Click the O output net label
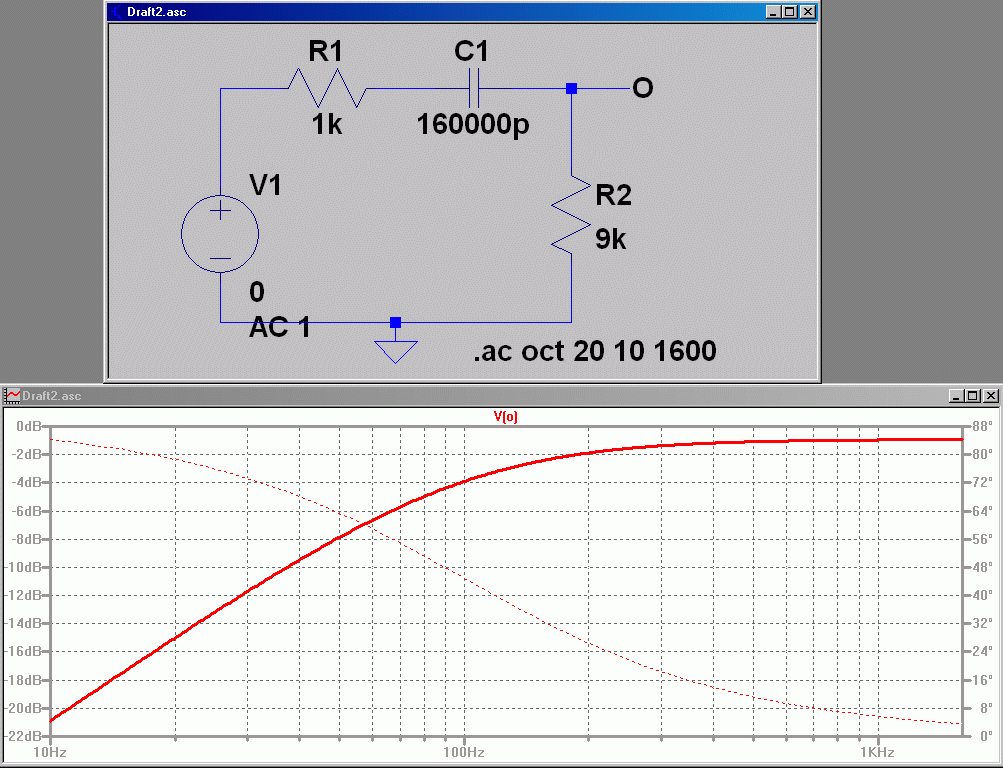This screenshot has width=1003, height=768. click(642, 88)
